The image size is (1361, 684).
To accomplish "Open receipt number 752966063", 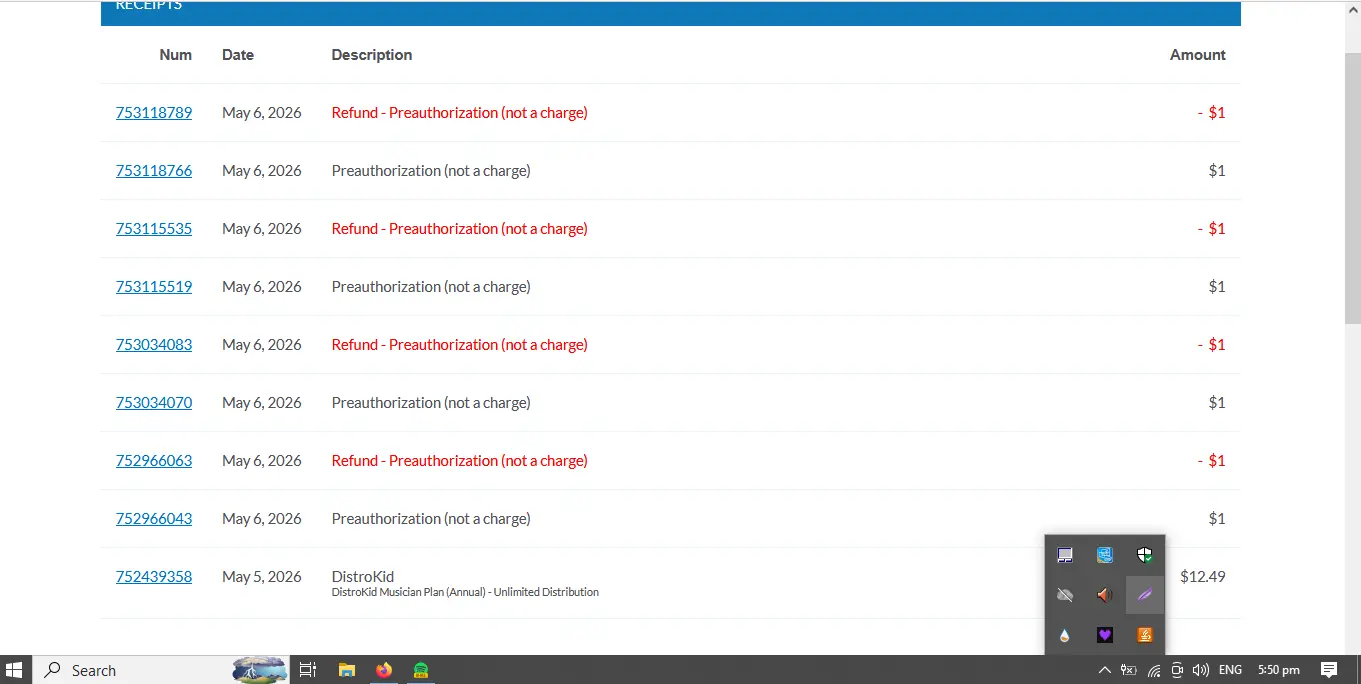I will pos(154,461).
